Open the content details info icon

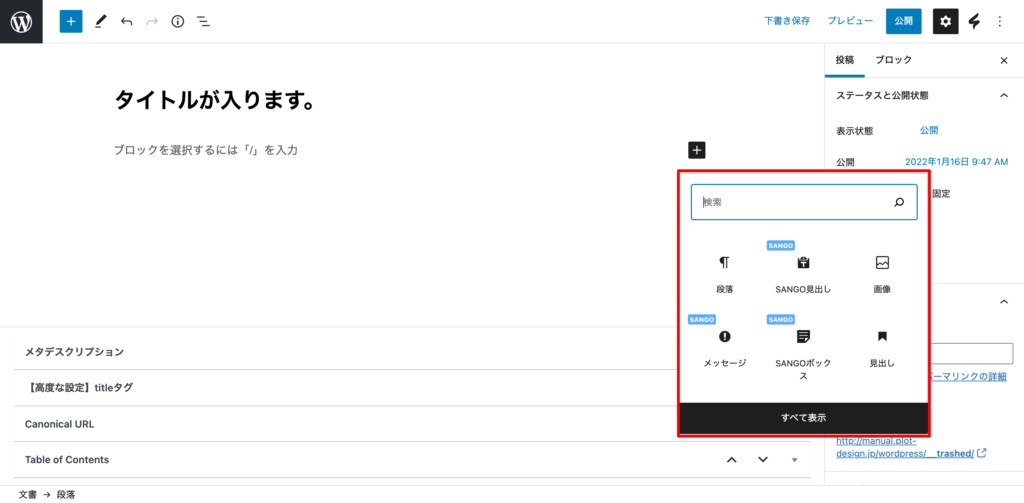tap(178, 21)
